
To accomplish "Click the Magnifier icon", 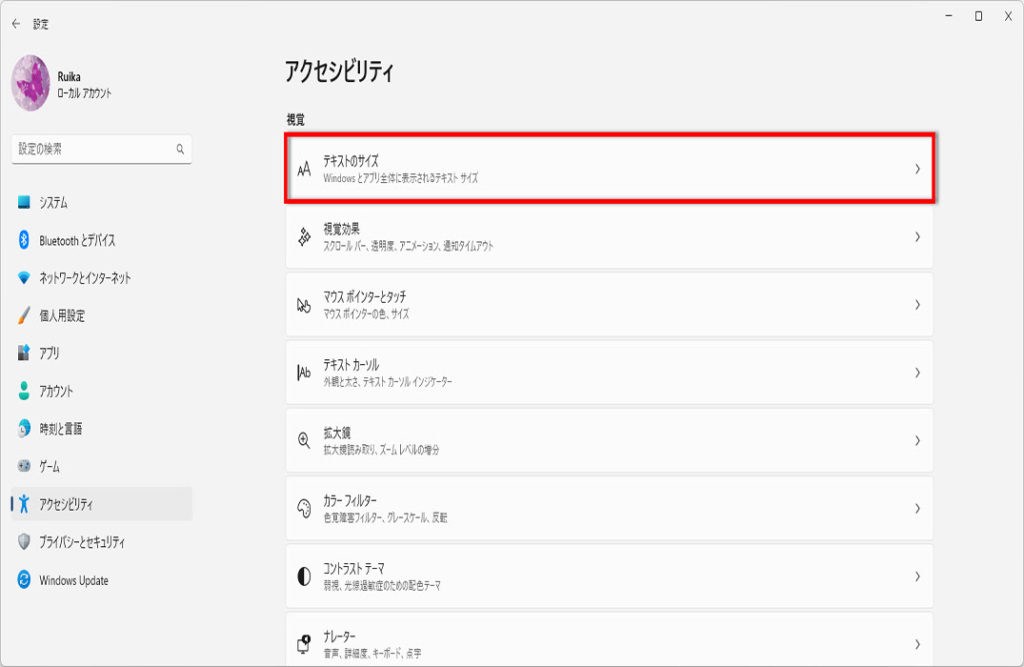I will (304, 441).
